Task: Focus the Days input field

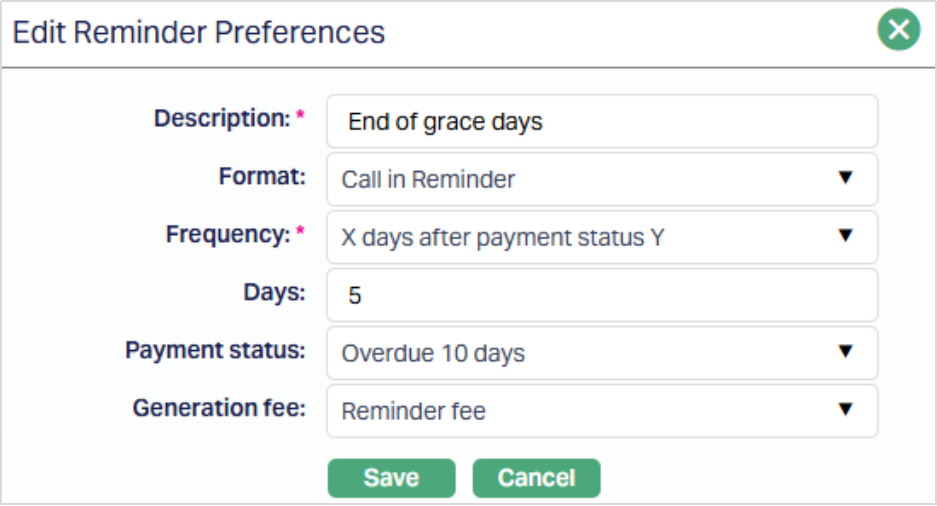Action: click(x=602, y=295)
